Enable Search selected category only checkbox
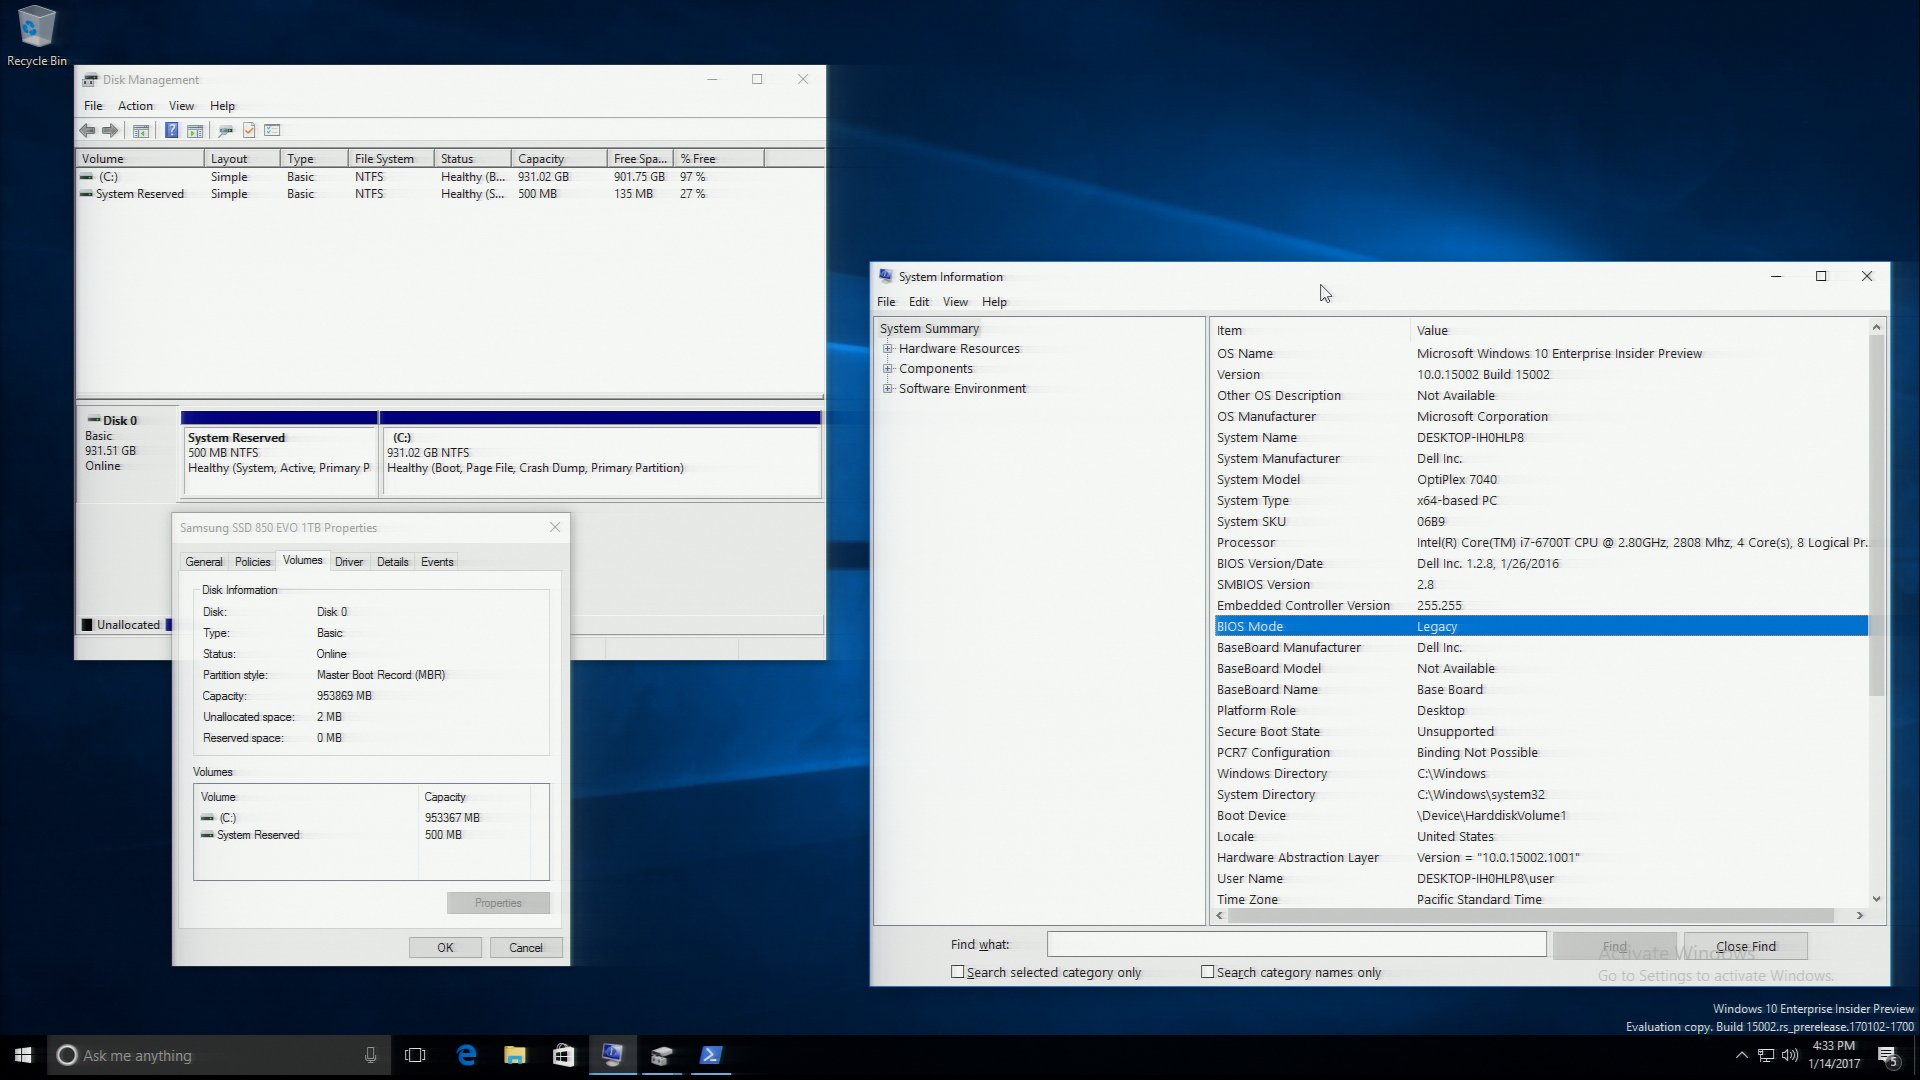 [x=958, y=972]
